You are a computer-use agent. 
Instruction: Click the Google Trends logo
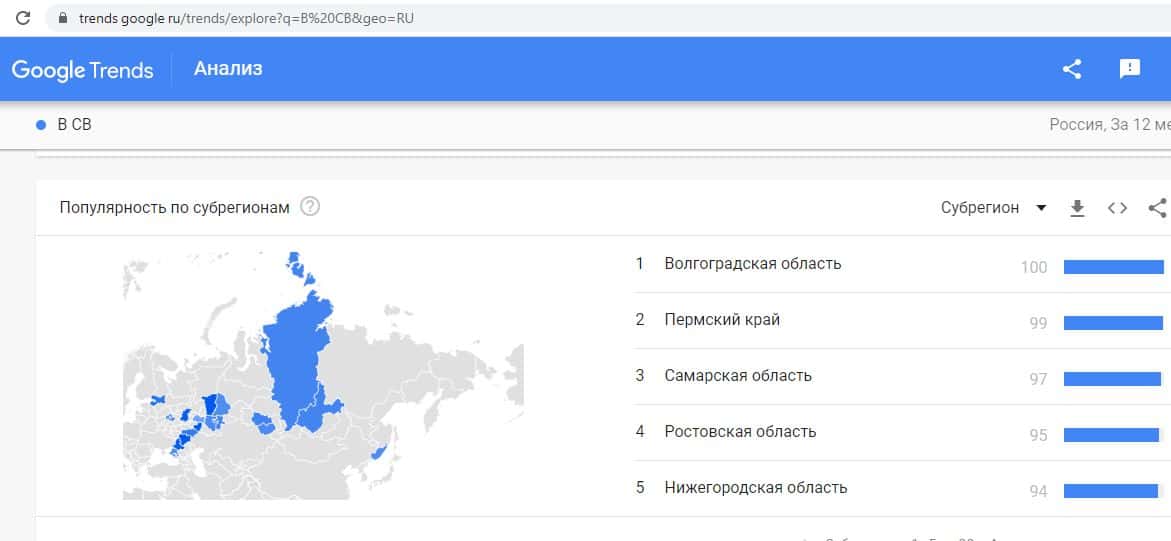[82, 69]
